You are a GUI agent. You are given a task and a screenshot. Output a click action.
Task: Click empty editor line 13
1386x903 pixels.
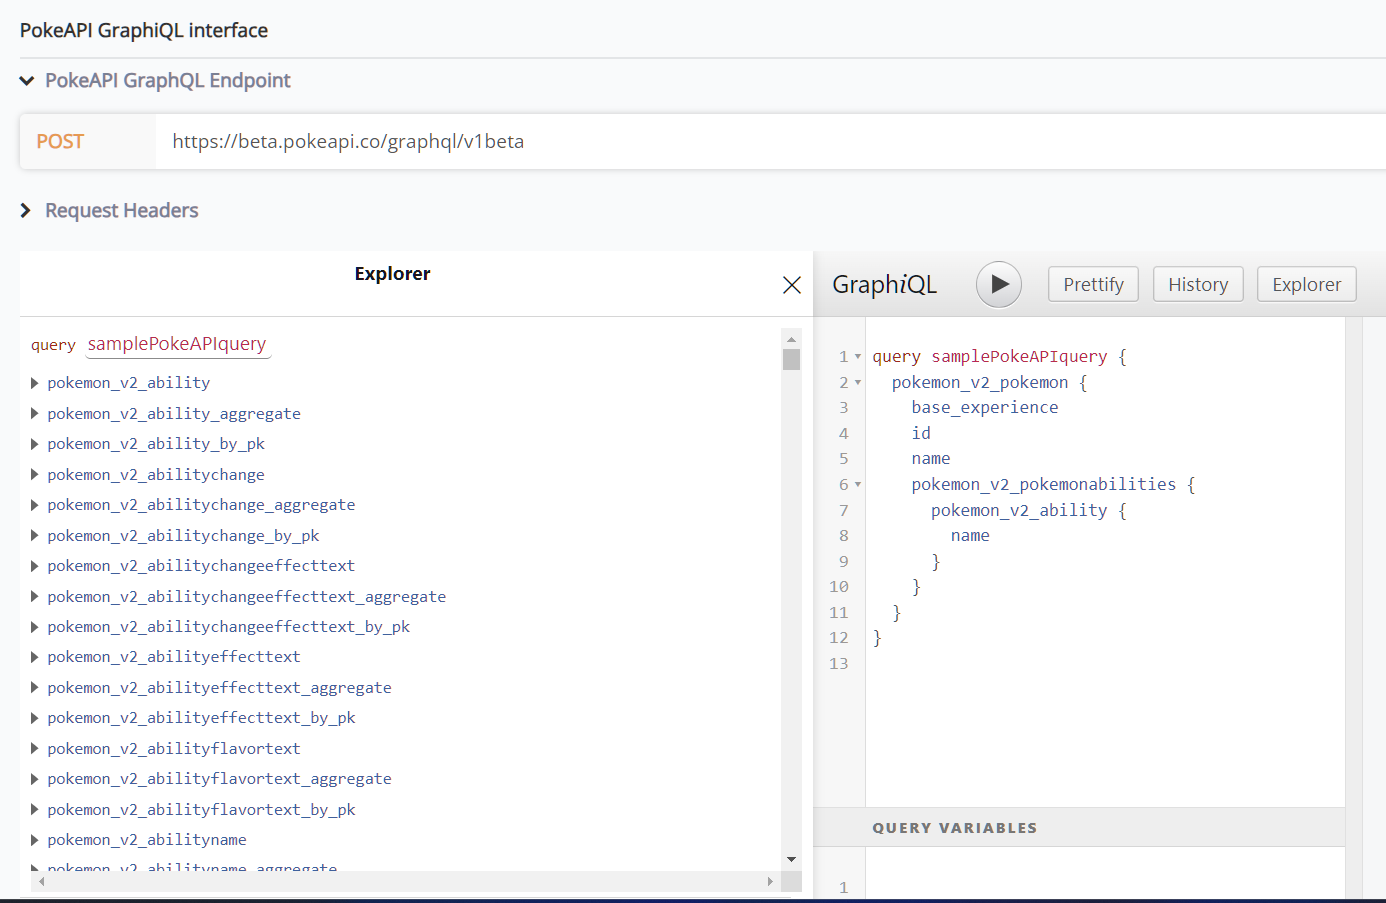(x=1104, y=663)
